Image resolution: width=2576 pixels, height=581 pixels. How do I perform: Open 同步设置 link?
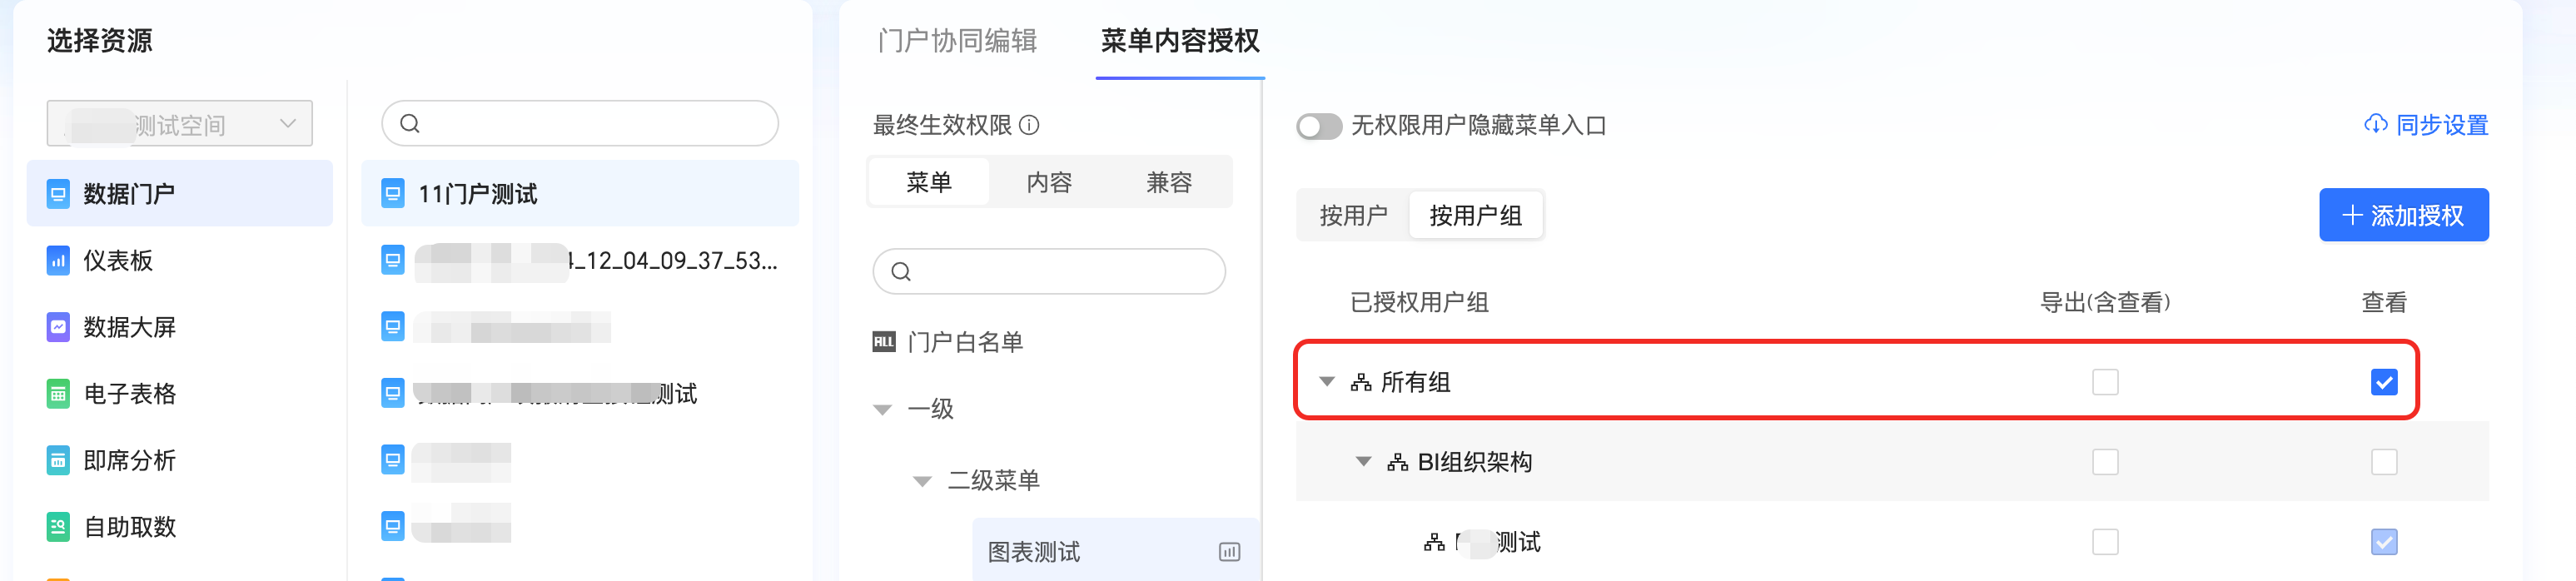pos(2426,125)
